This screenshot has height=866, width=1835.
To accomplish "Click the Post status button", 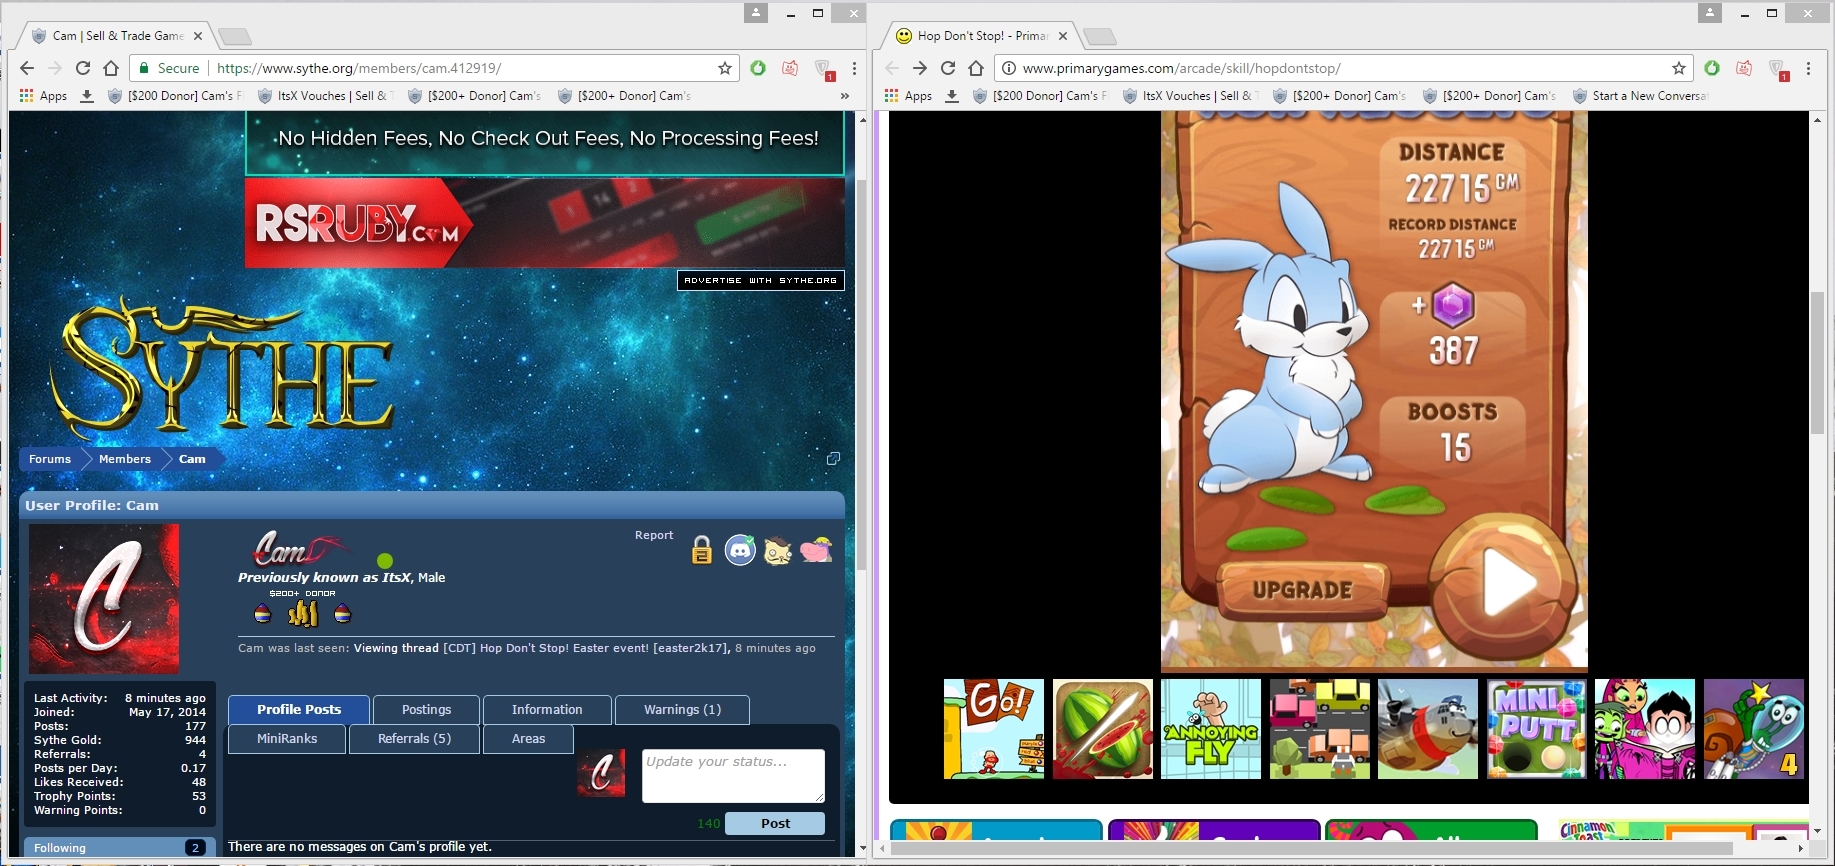I will [x=775, y=823].
